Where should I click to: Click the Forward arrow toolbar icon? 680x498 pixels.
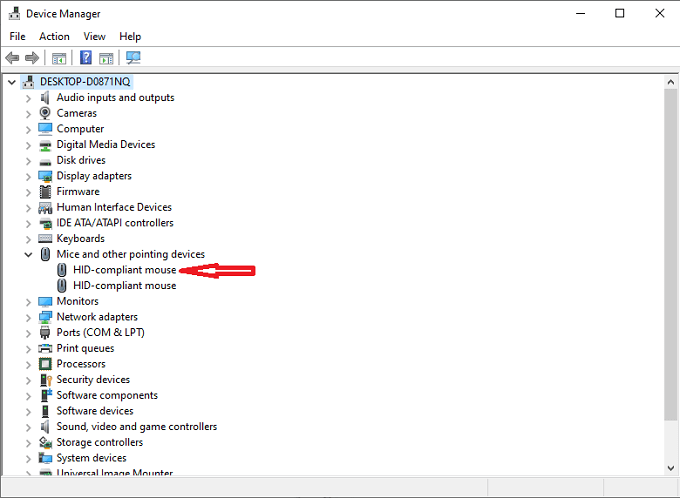(32, 58)
